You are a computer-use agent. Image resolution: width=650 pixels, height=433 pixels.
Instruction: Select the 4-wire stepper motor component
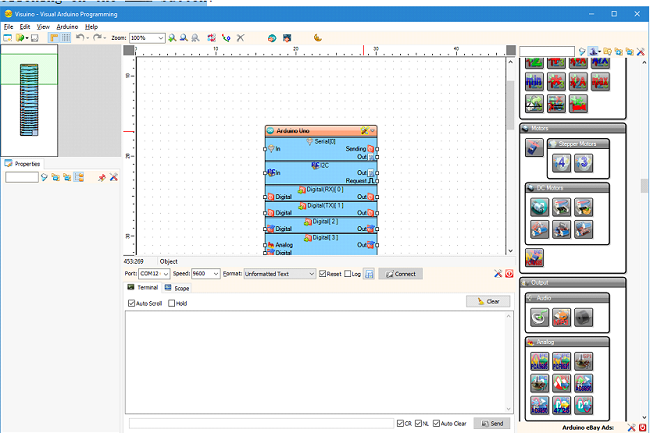pos(561,163)
